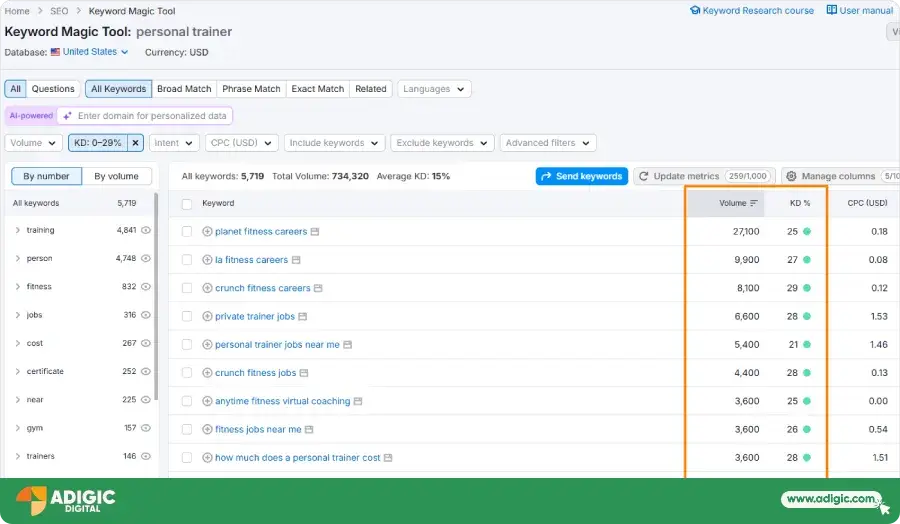Open the SEO breadcrumb link
Screen dimensions: 900x524
[59, 11]
